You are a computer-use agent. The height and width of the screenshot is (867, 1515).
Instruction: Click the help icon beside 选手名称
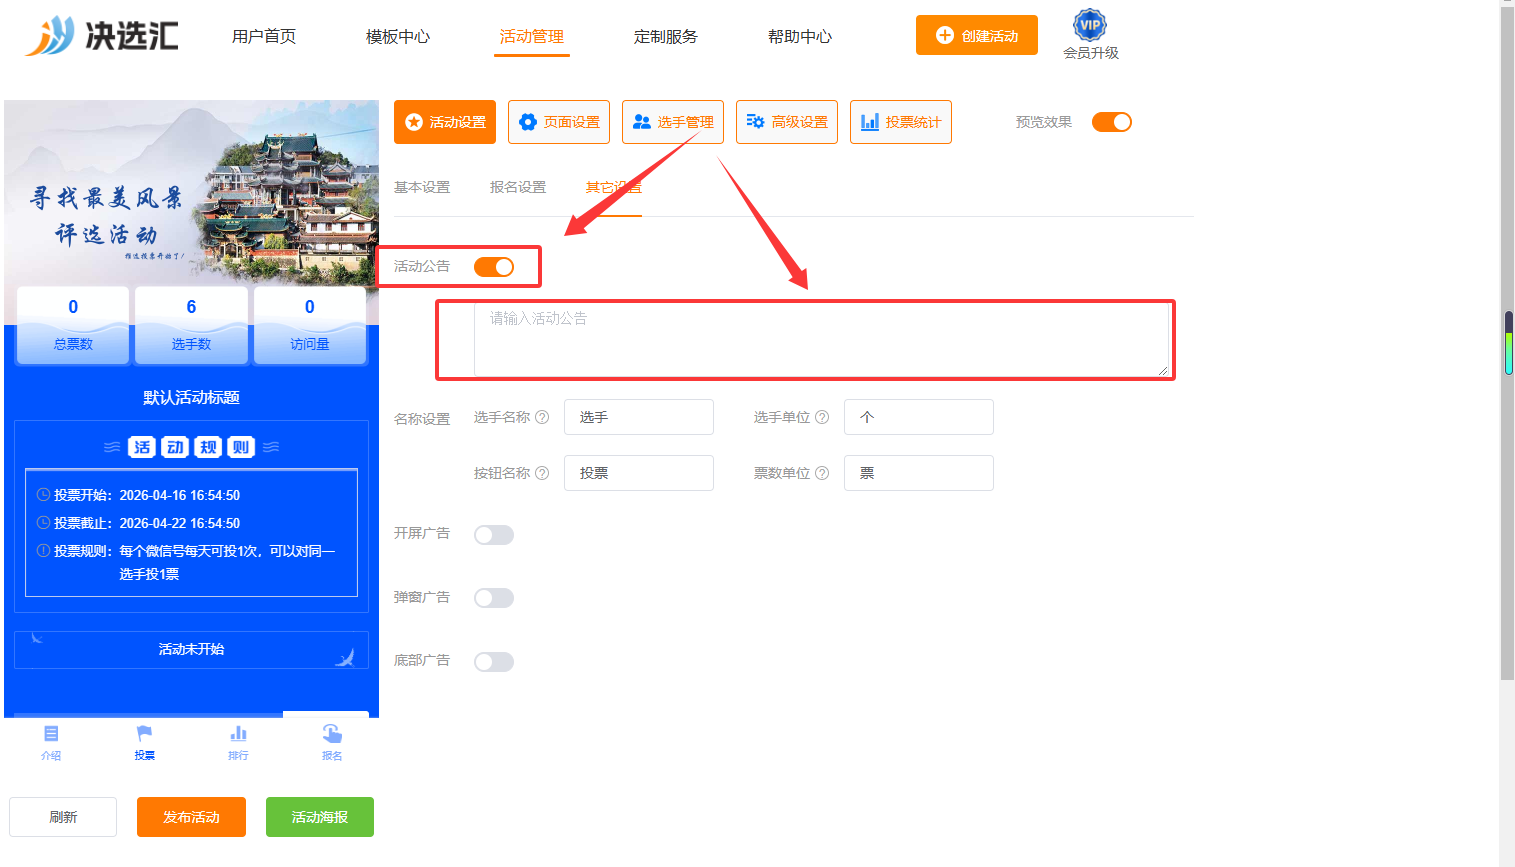tap(542, 417)
